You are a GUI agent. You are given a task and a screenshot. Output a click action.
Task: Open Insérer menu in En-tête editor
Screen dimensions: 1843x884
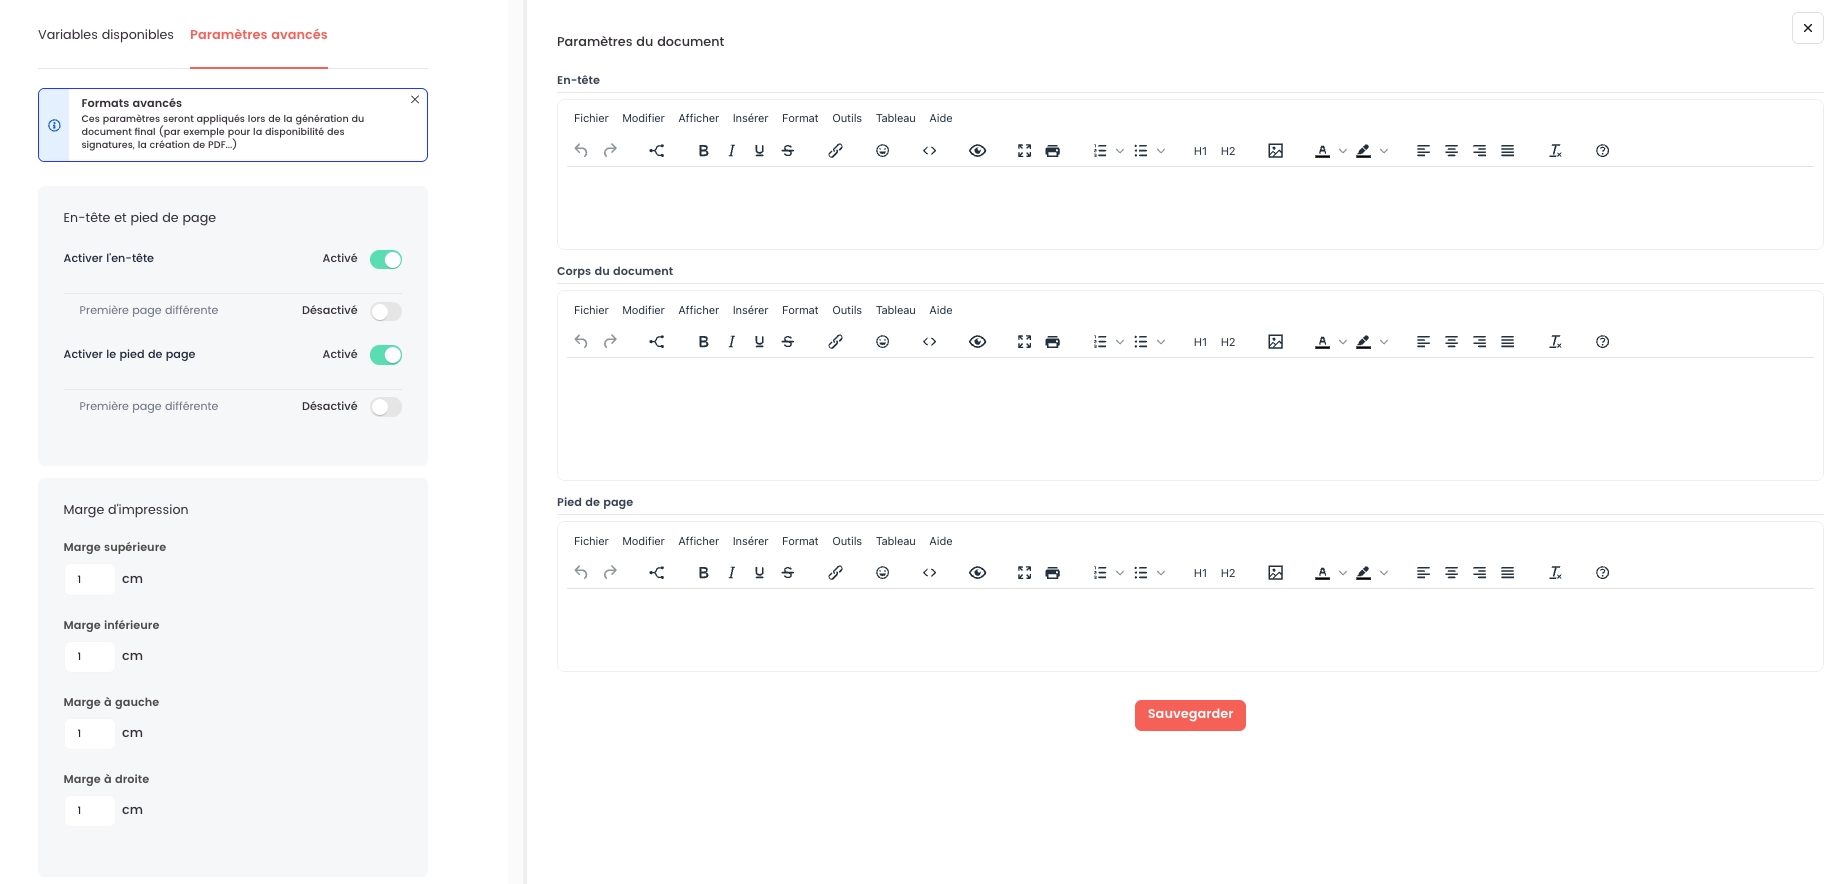[750, 118]
